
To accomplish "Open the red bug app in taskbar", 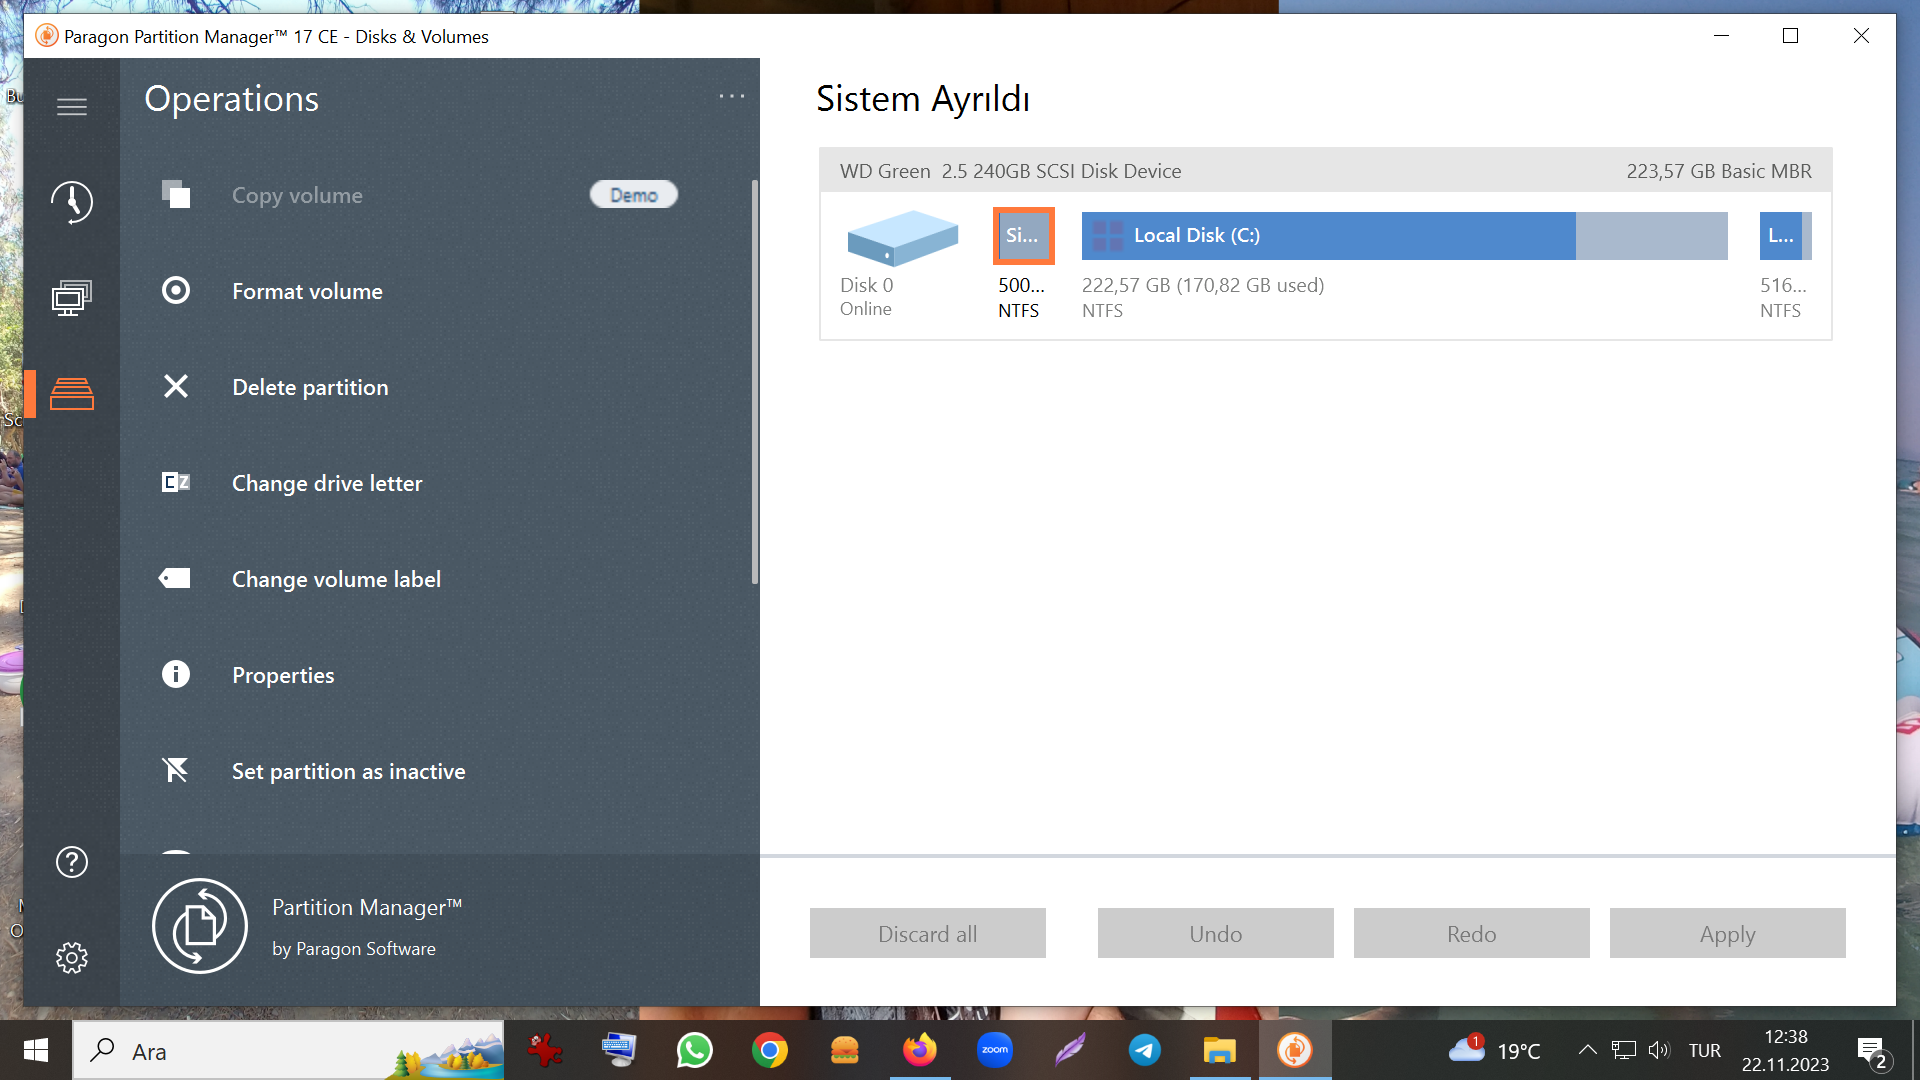I will pyautogui.click(x=545, y=1050).
